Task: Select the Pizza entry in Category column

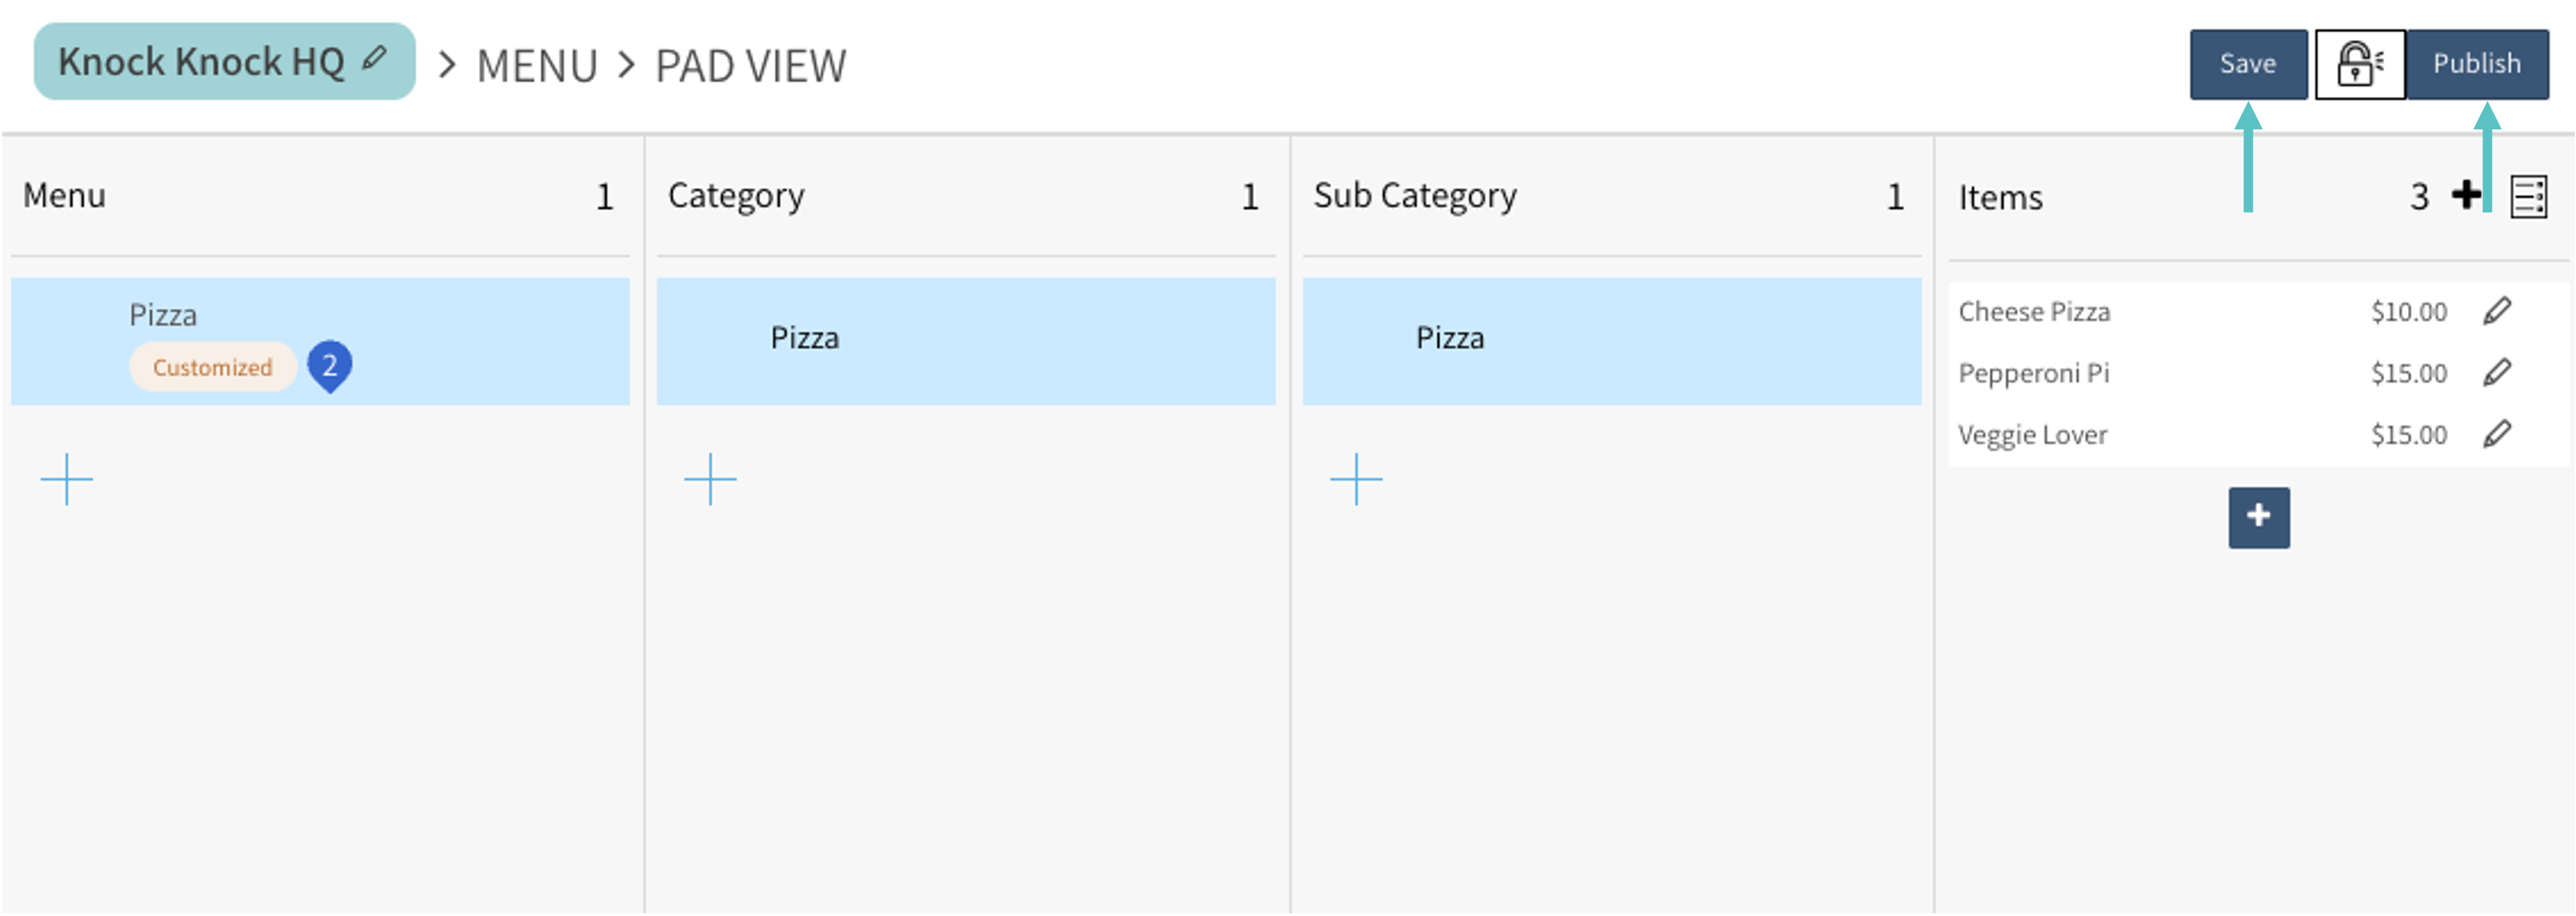Action: [965, 340]
